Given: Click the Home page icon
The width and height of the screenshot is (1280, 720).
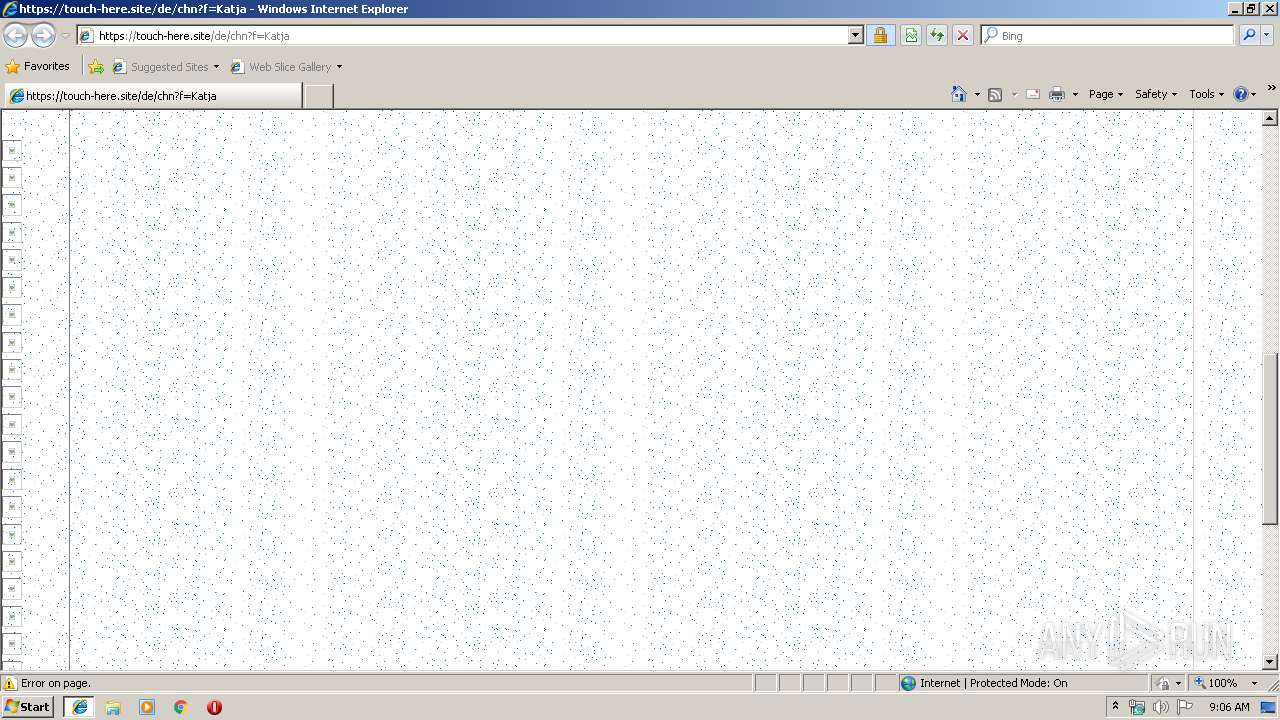Looking at the screenshot, I should click(x=958, y=94).
